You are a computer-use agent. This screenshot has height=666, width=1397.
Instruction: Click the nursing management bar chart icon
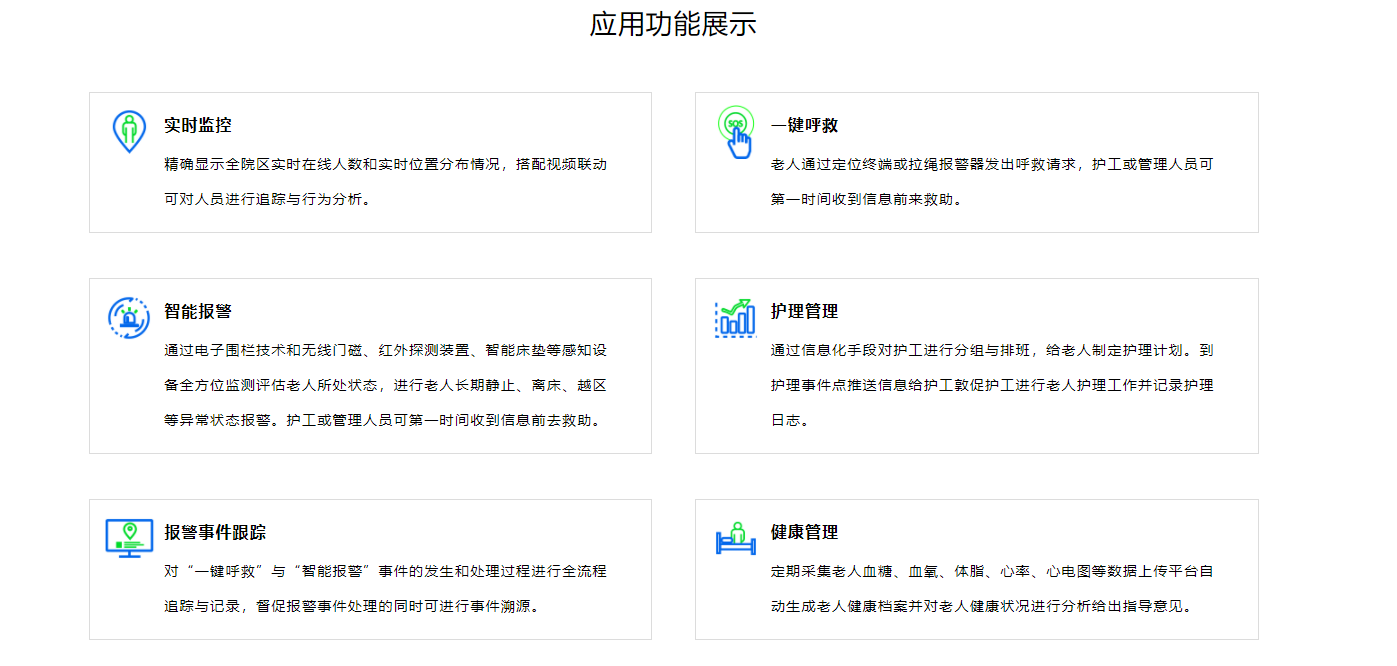click(735, 318)
